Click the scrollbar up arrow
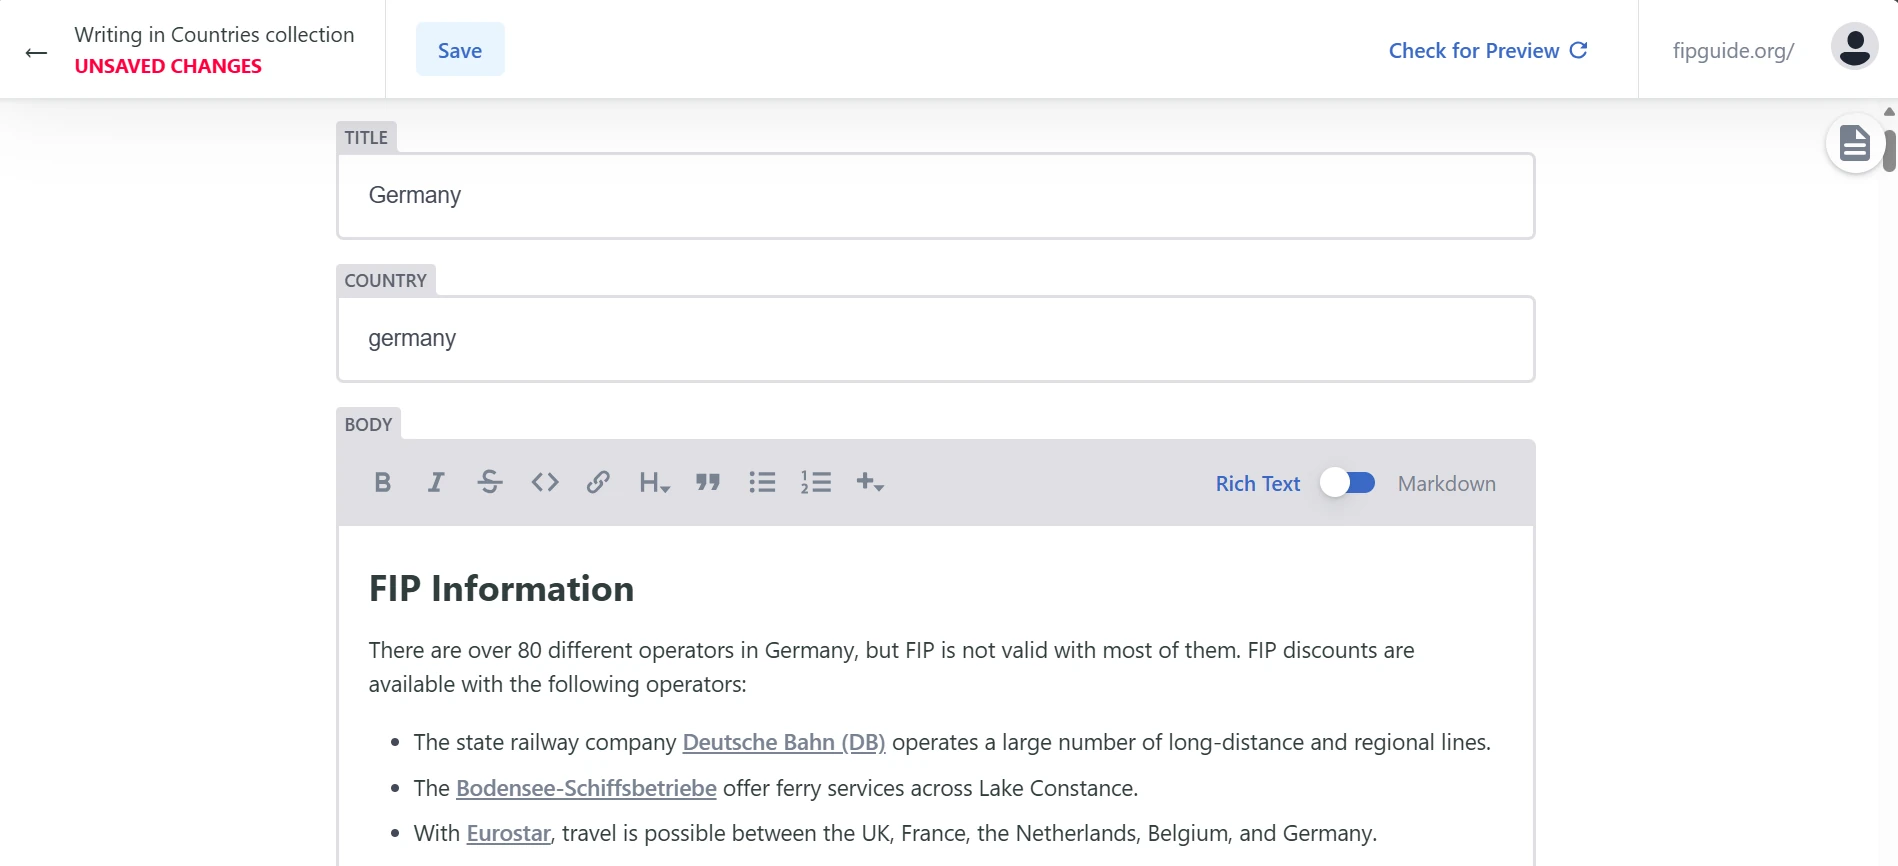Image resolution: width=1898 pixels, height=866 pixels. point(1889,111)
